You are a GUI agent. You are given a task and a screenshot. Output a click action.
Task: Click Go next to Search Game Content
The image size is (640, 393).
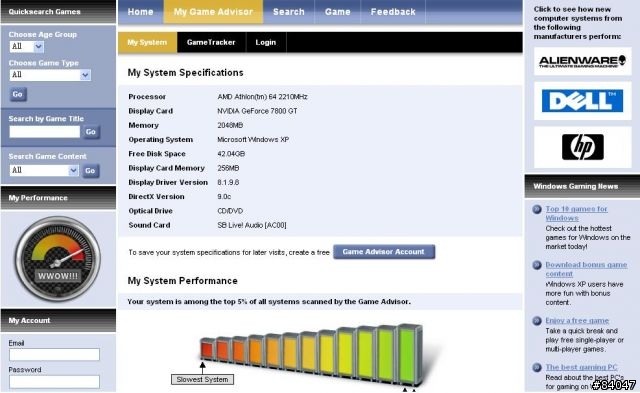(x=90, y=171)
